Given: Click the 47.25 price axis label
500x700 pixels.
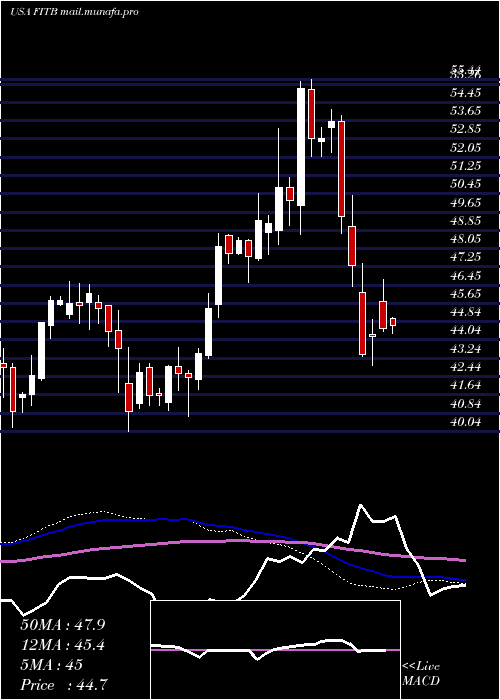Looking at the screenshot, I should 465,257.
